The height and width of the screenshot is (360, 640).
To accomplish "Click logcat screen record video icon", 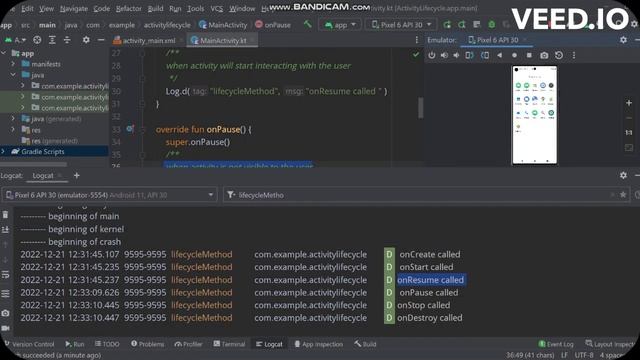I will [x=5, y=328].
